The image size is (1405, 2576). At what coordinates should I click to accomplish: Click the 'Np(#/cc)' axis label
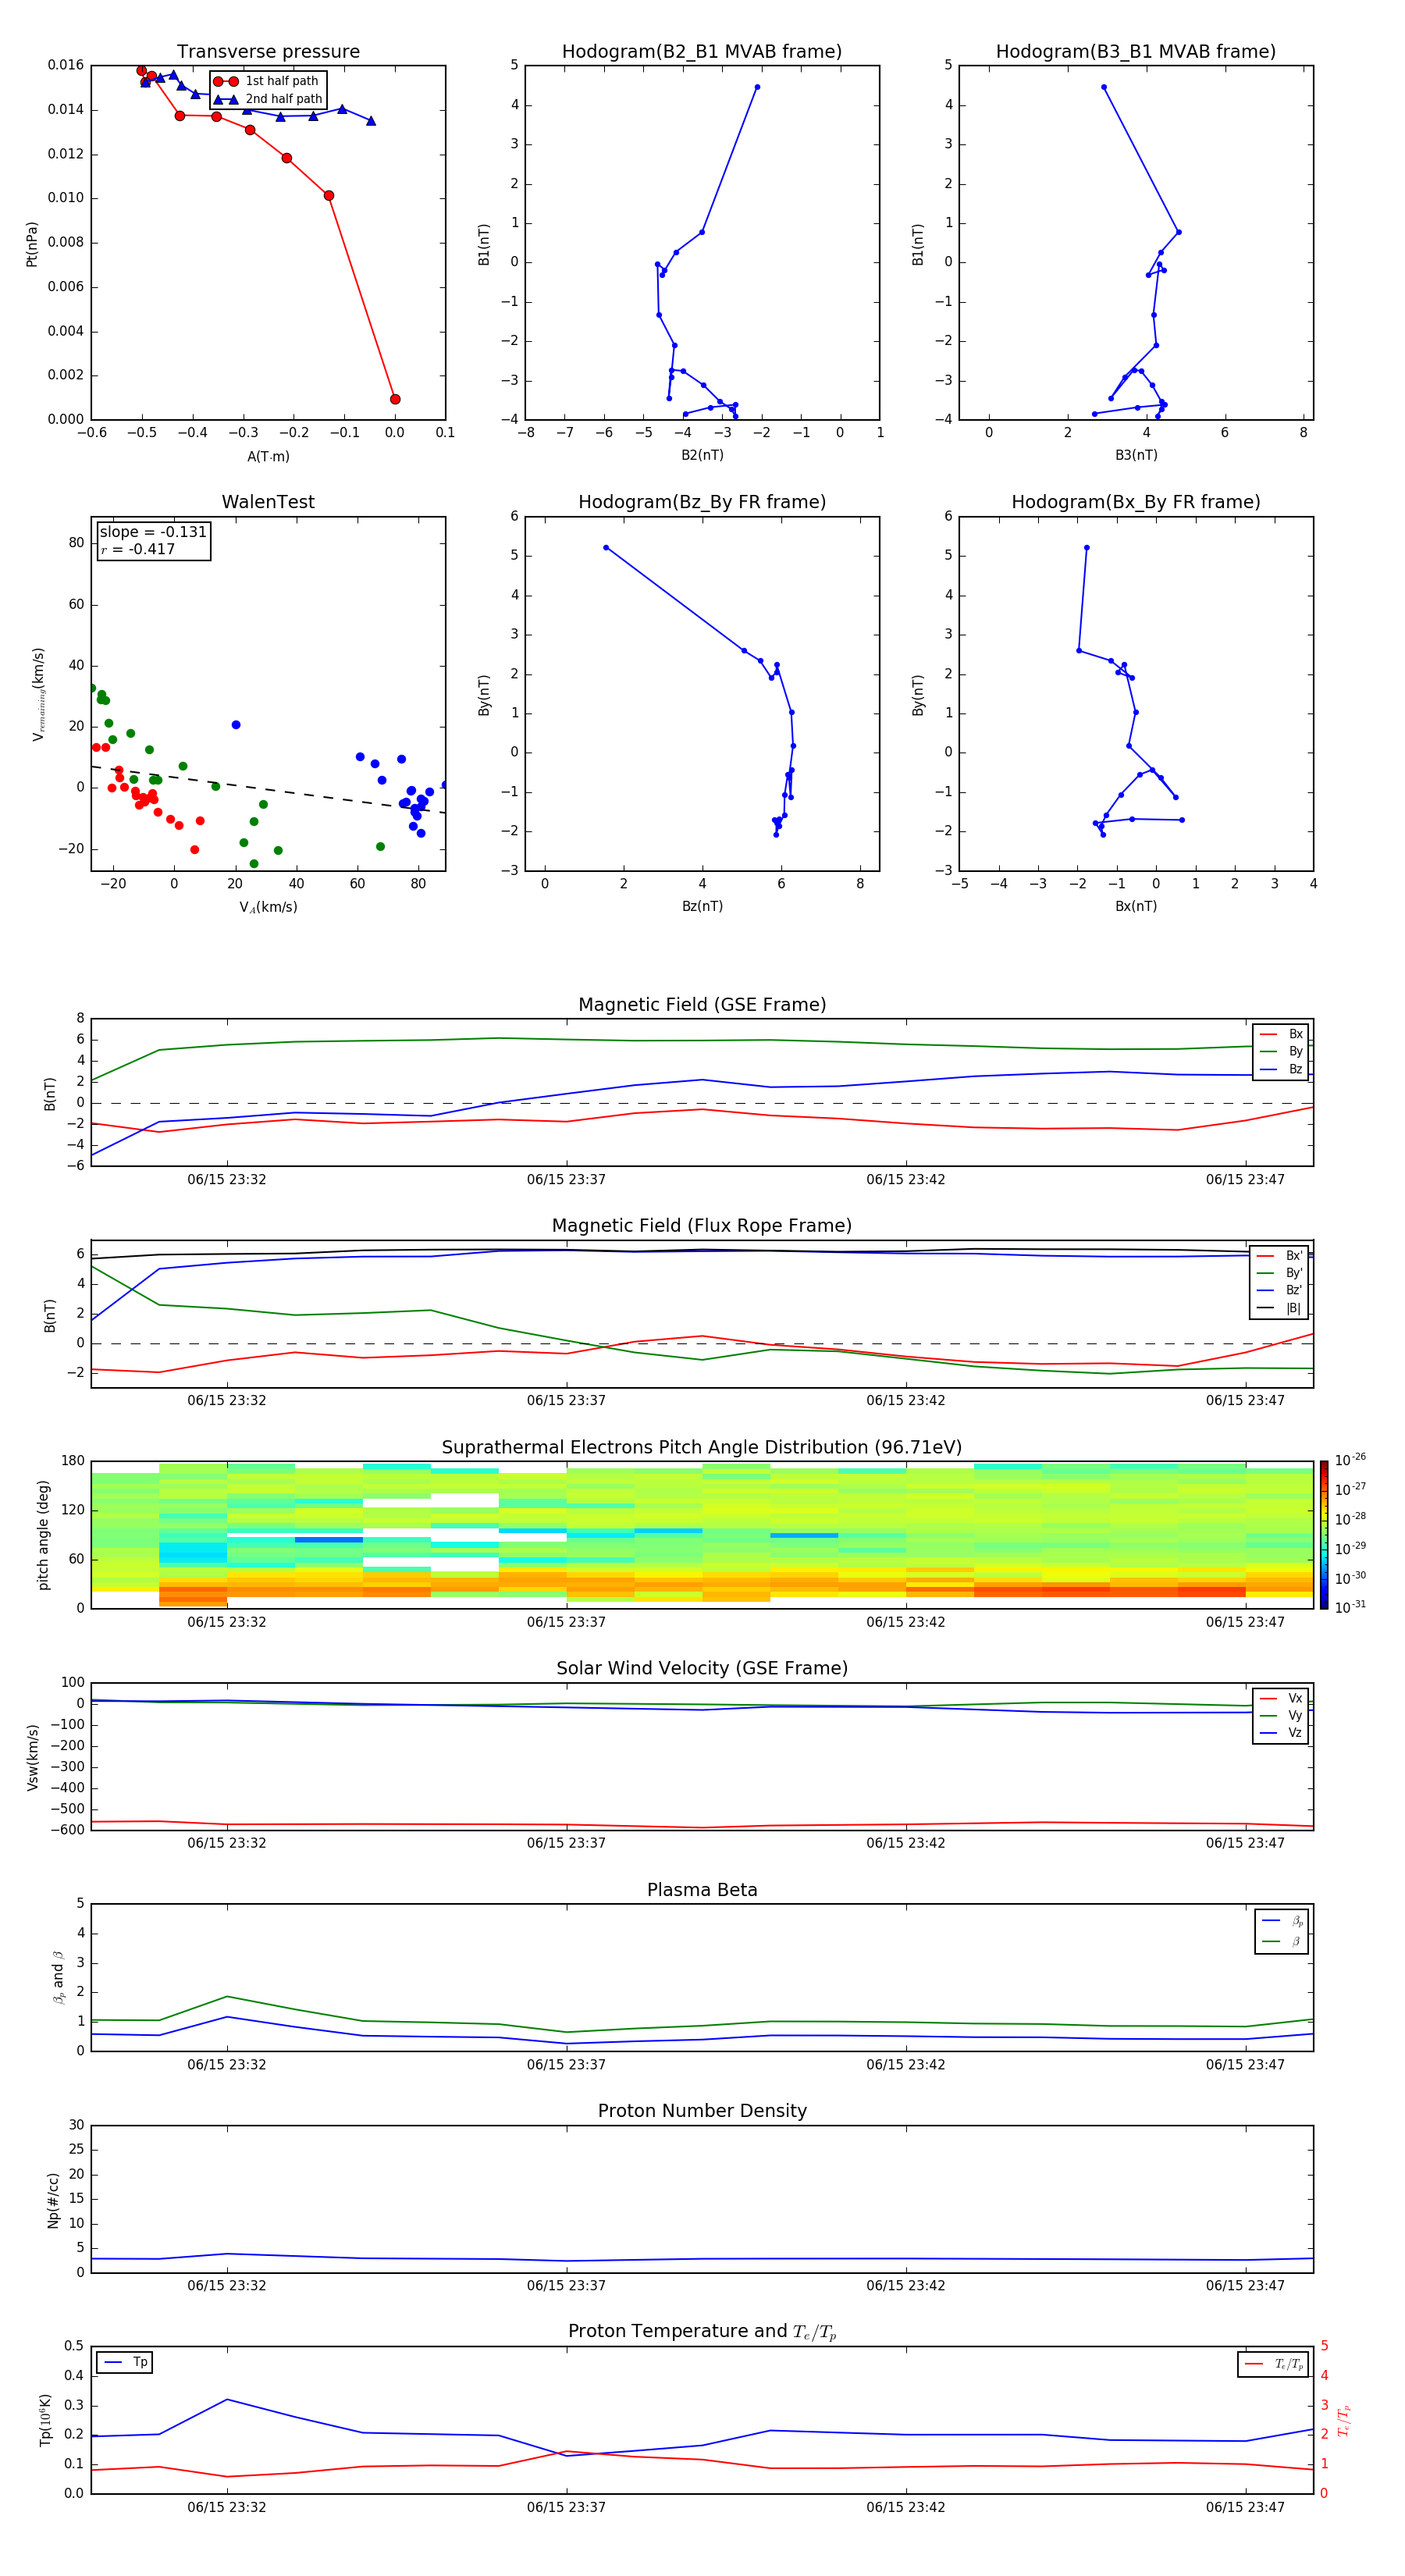tap(54, 2199)
